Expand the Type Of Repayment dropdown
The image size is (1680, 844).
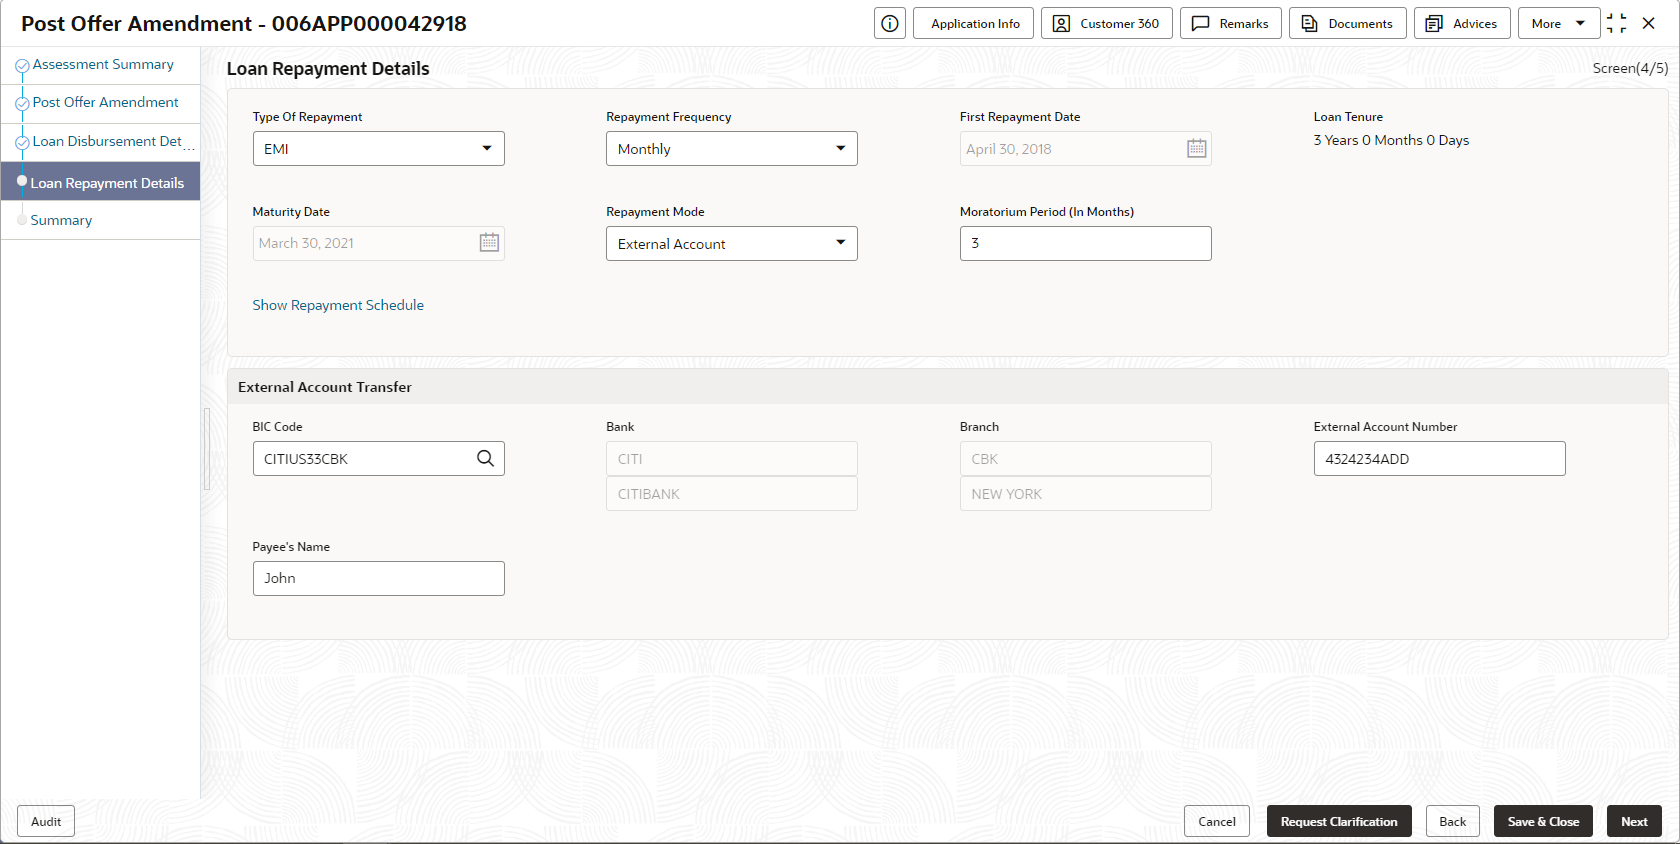[x=487, y=149]
